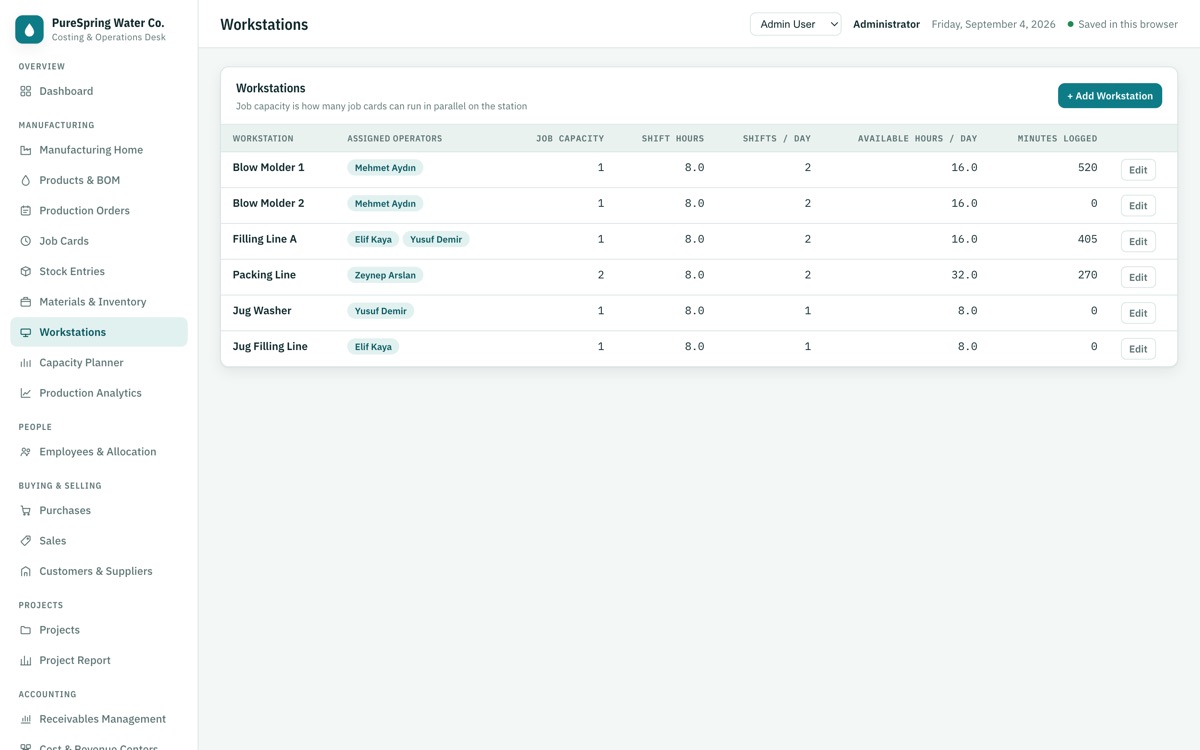The height and width of the screenshot is (750, 1200).
Task: Click the Receivables Management bars icon
Action: 26,719
